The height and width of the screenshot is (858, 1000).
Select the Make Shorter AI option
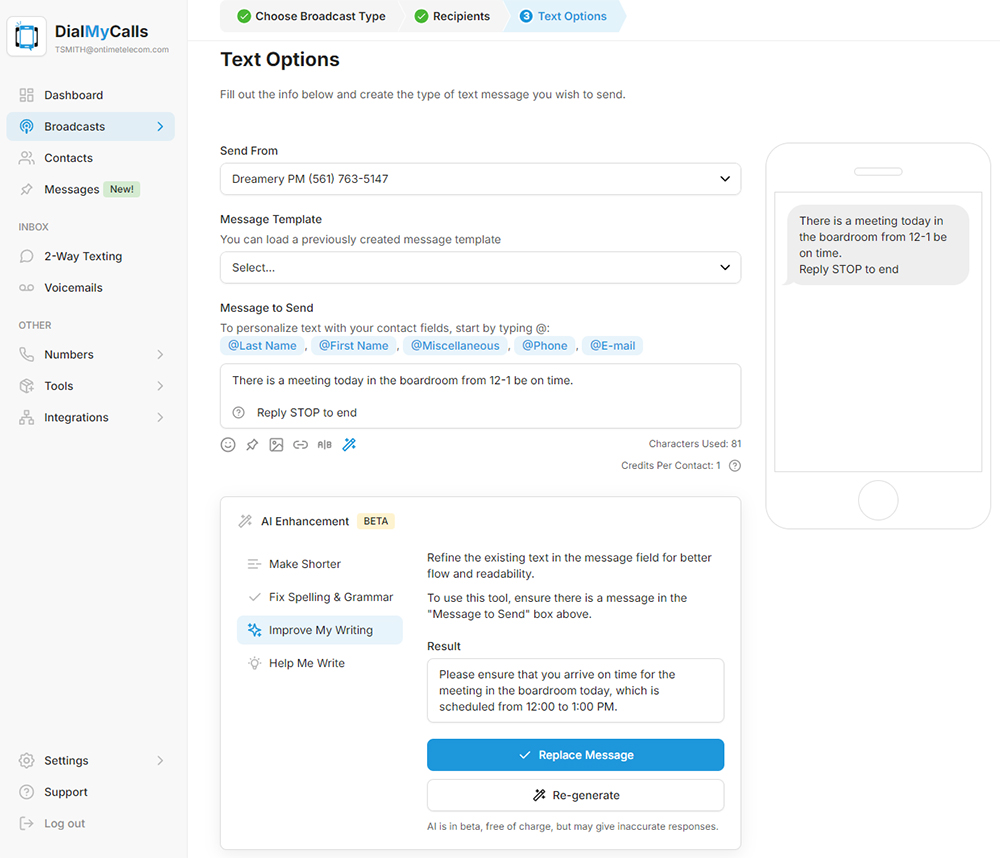click(304, 564)
